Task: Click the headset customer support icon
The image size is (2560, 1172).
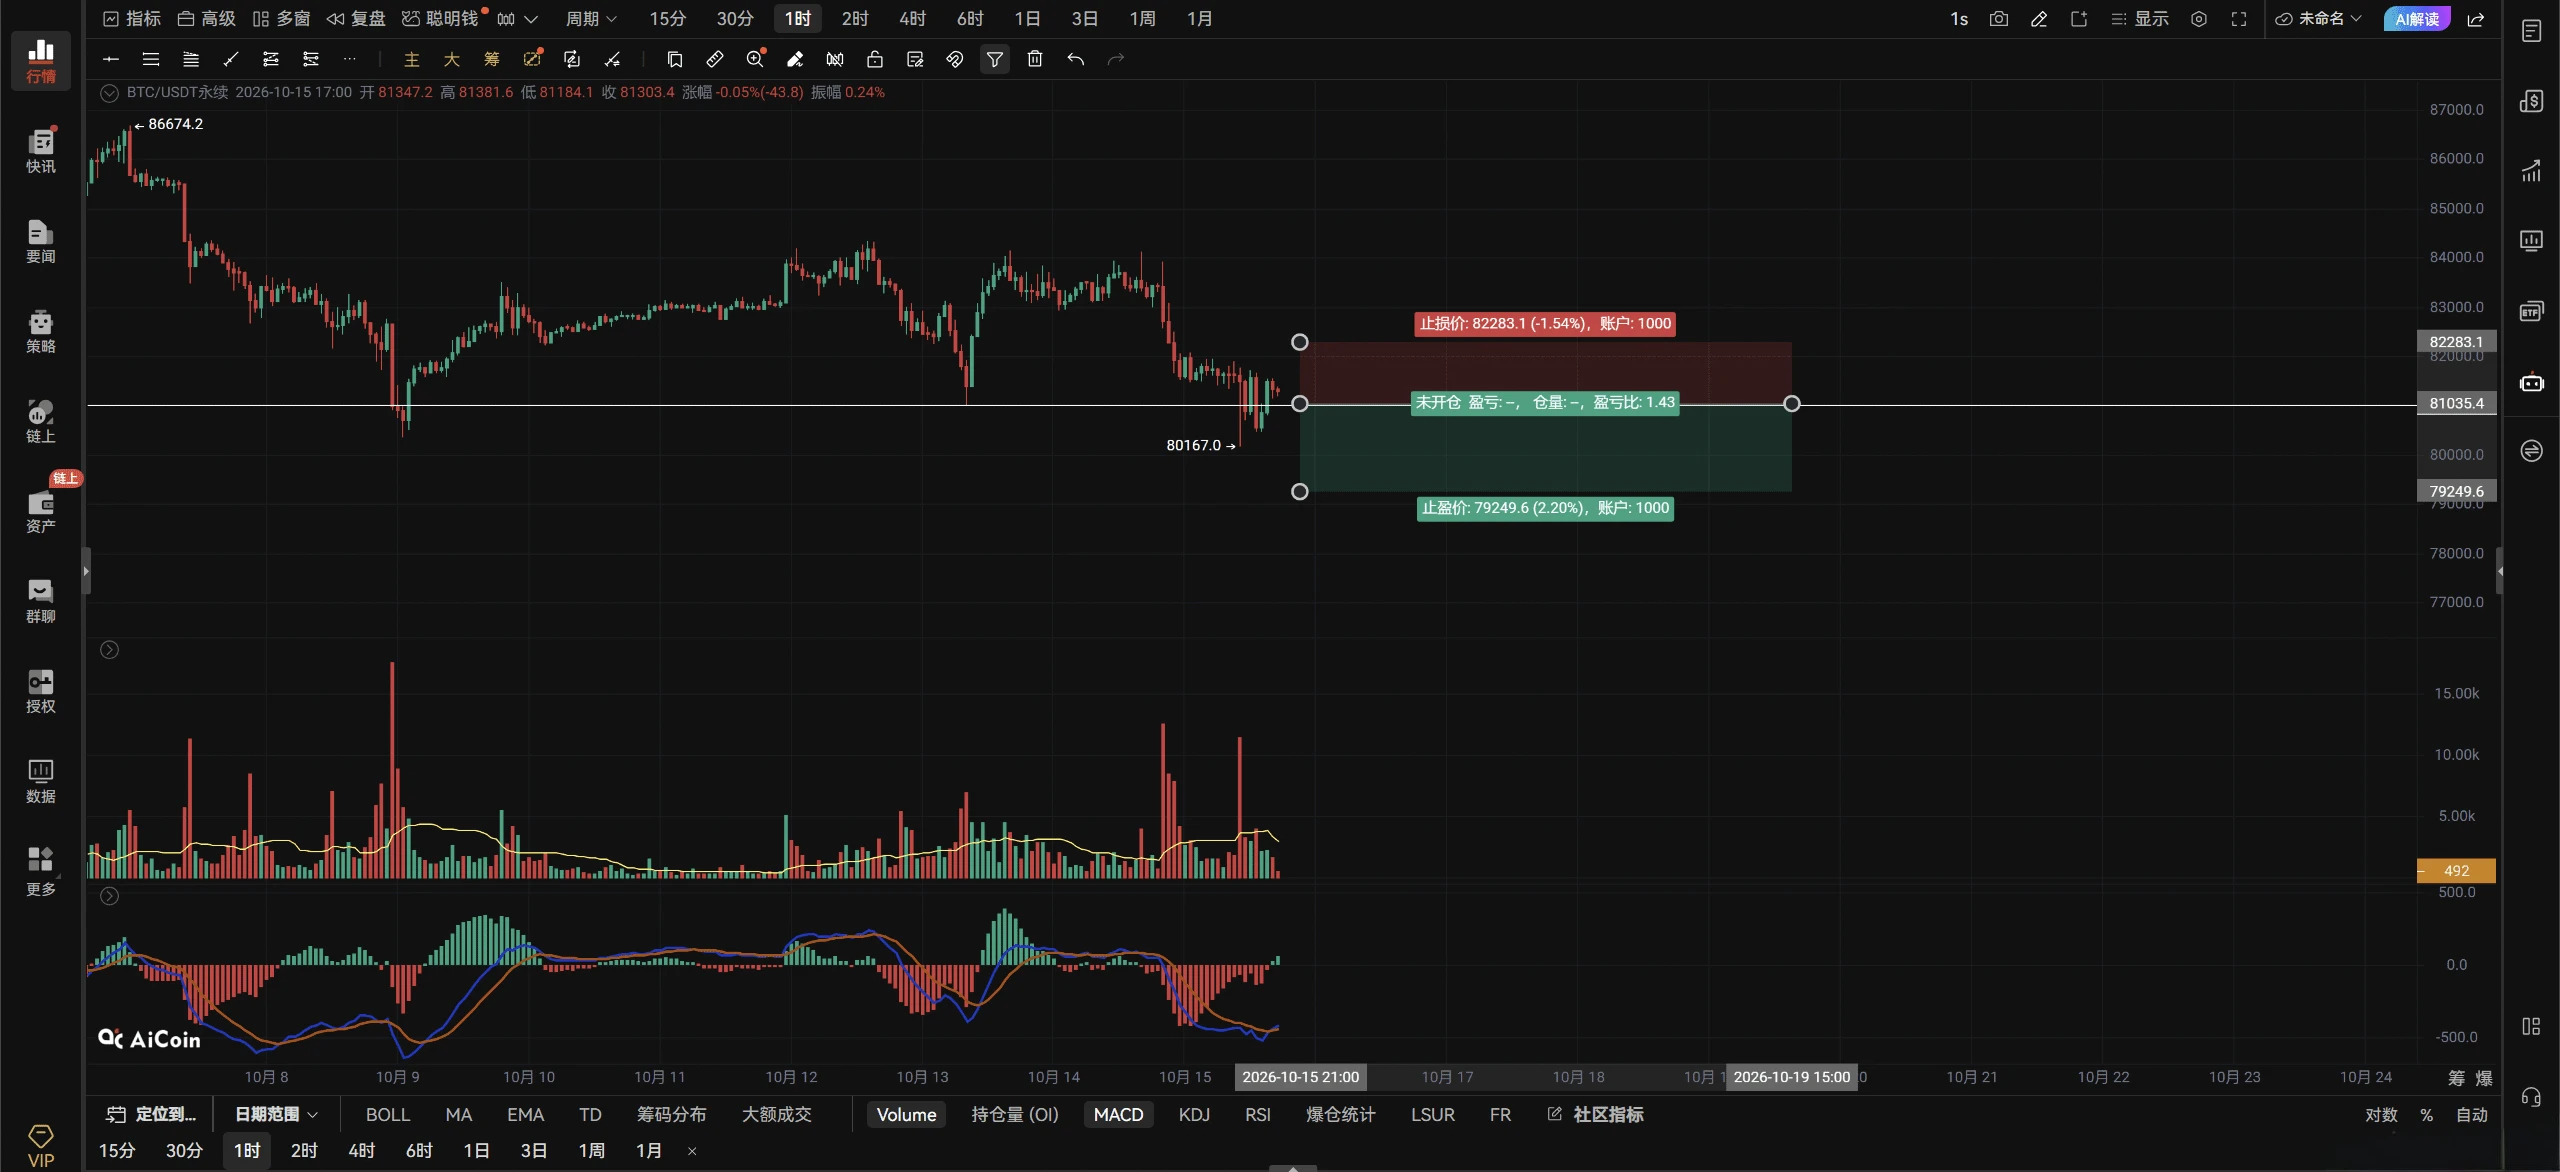Action: [2531, 1097]
